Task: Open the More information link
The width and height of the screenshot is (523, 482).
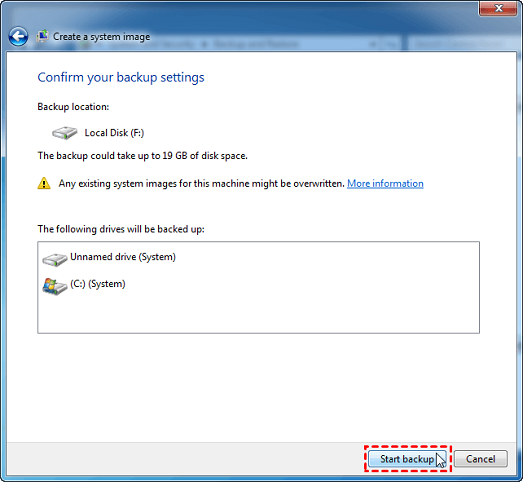Action: (x=385, y=183)
